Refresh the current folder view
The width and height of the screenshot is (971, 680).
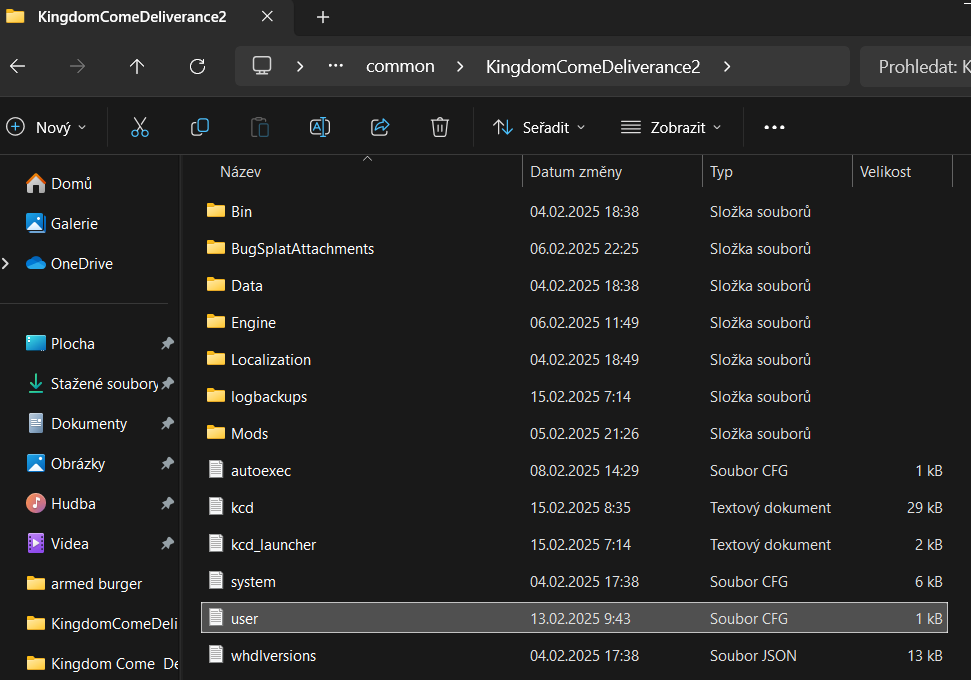click(x=198, y=66)
